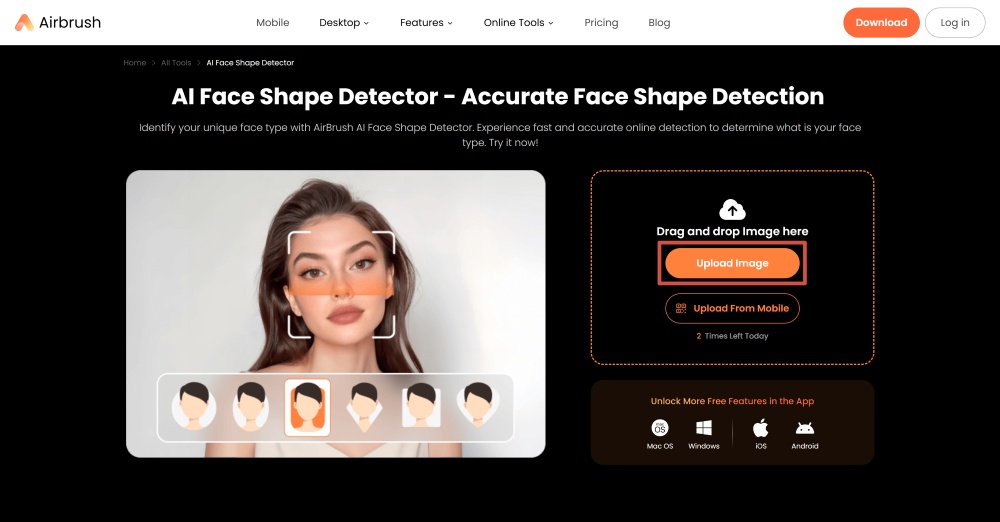Image resolution: width=1000 pixels, height=522 pixels.
Task: Expand the Desktop dropdown menu
Action: pyautogui.click(x=344, y=22)
